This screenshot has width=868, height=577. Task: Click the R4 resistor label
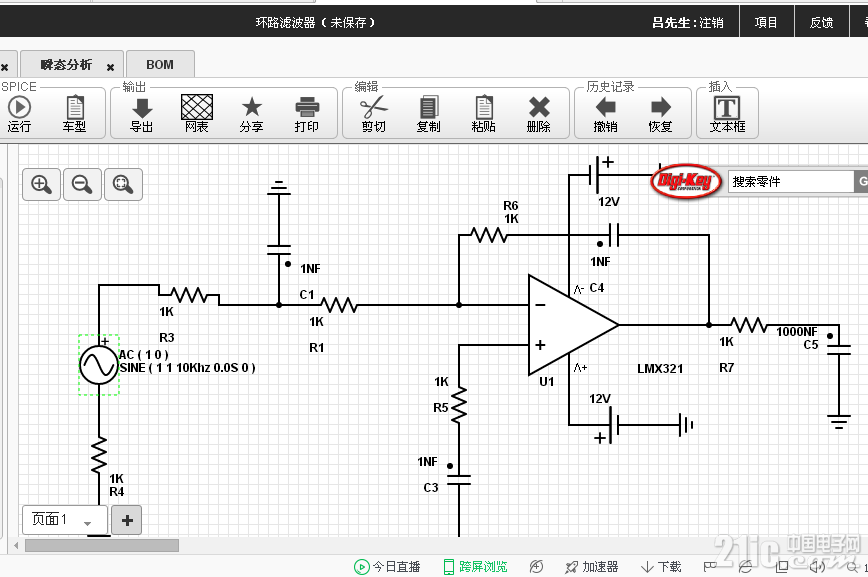coord(117,492)
